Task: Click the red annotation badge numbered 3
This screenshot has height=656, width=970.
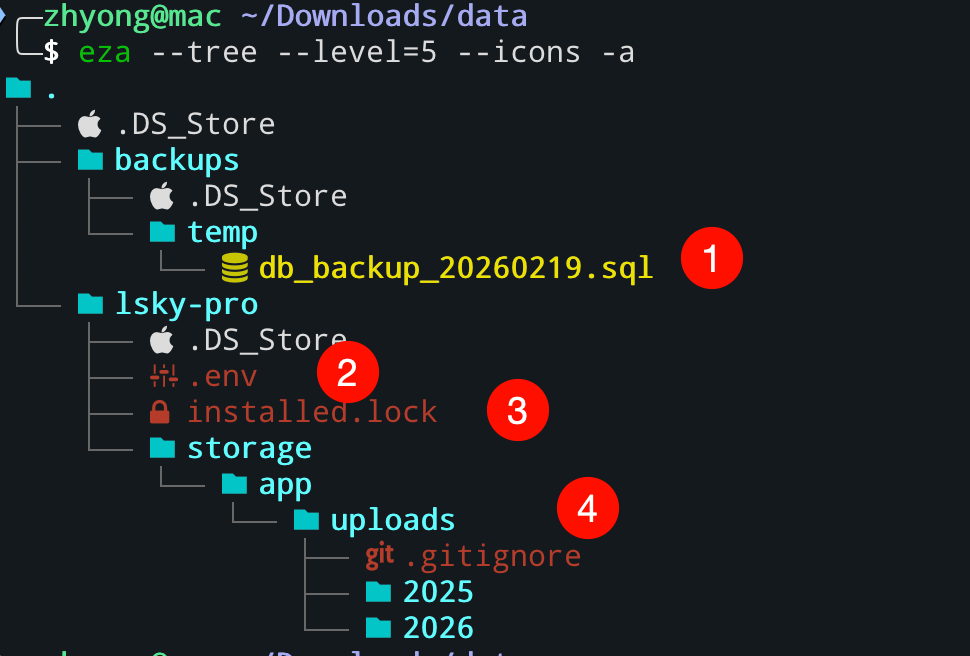Action: (517, 410)
